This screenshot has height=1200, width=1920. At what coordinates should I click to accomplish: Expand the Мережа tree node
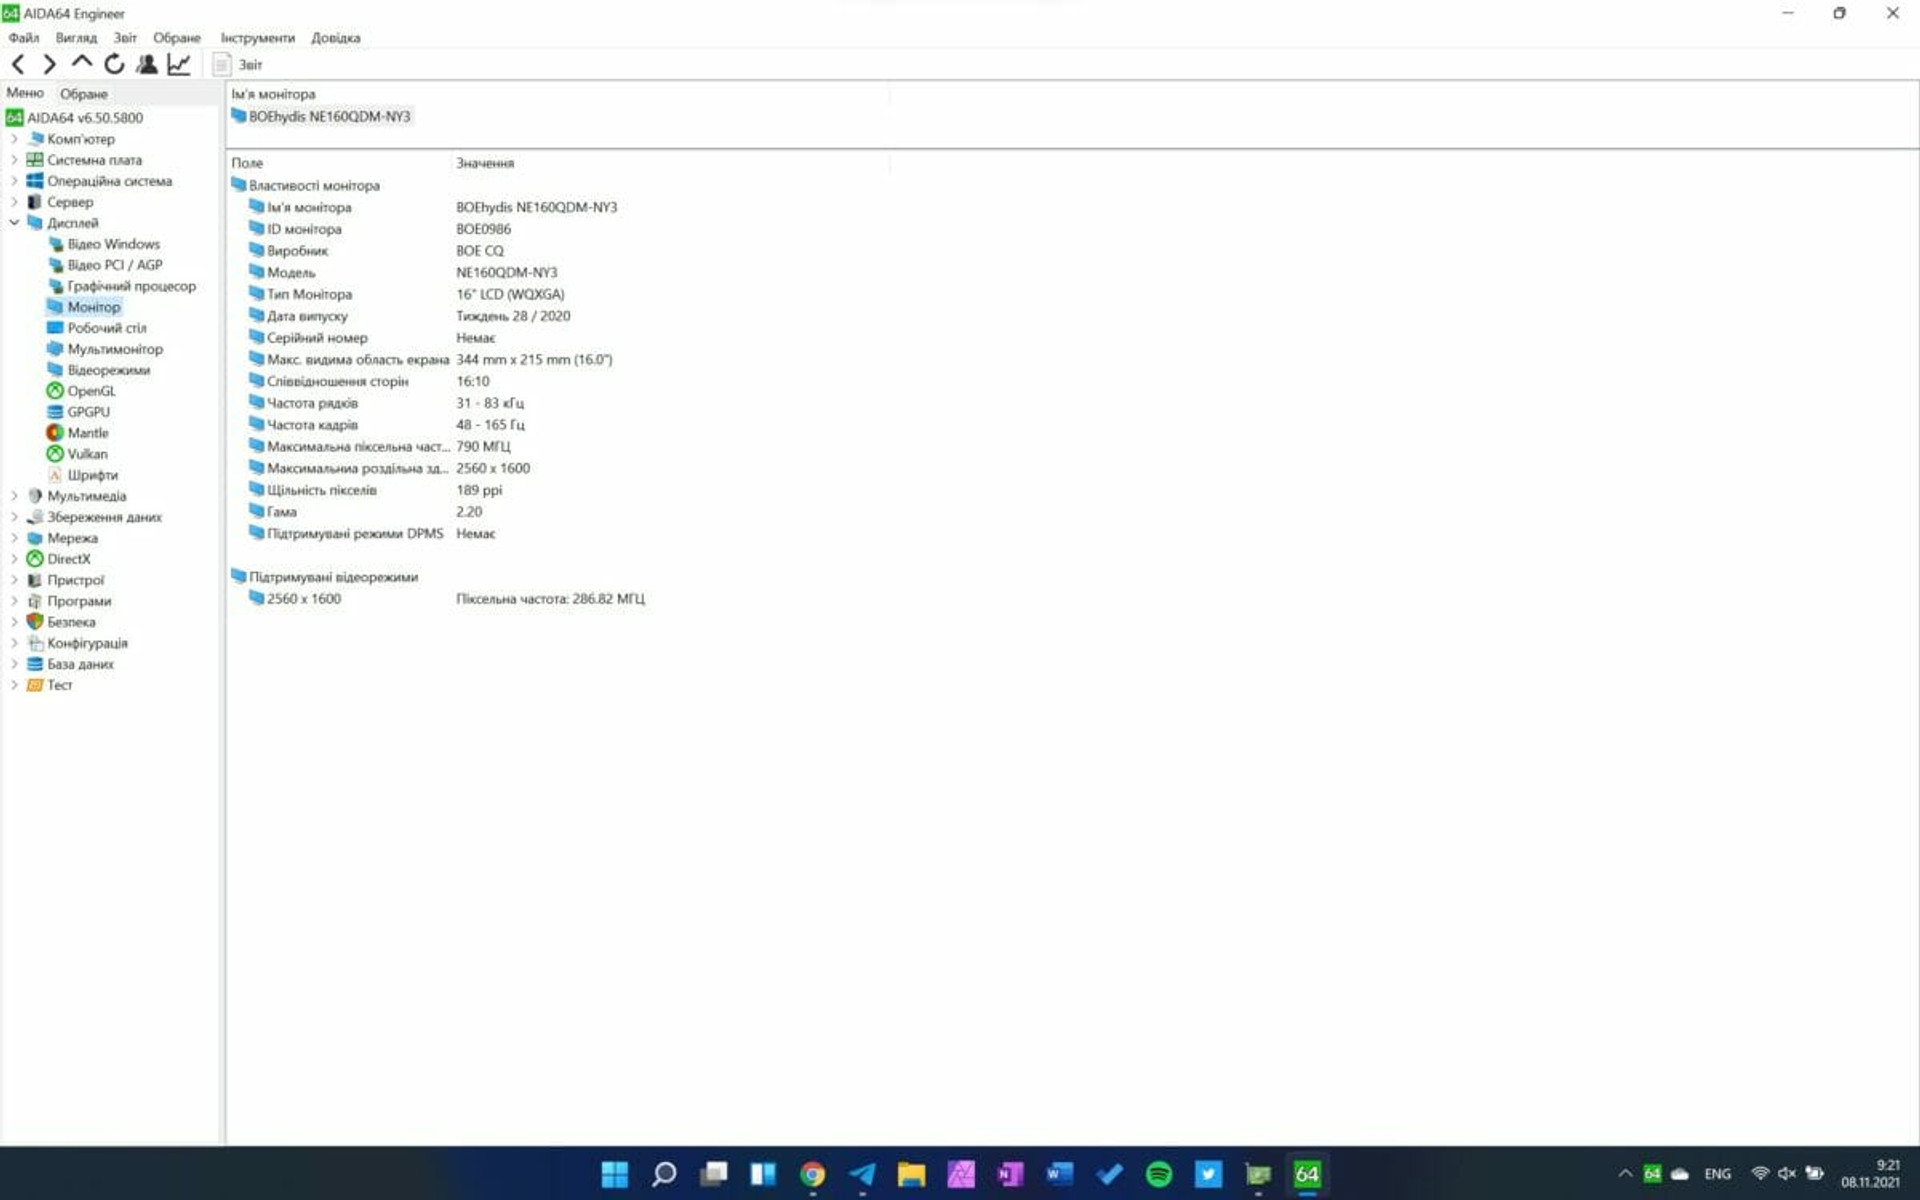(x=14, y=538)
